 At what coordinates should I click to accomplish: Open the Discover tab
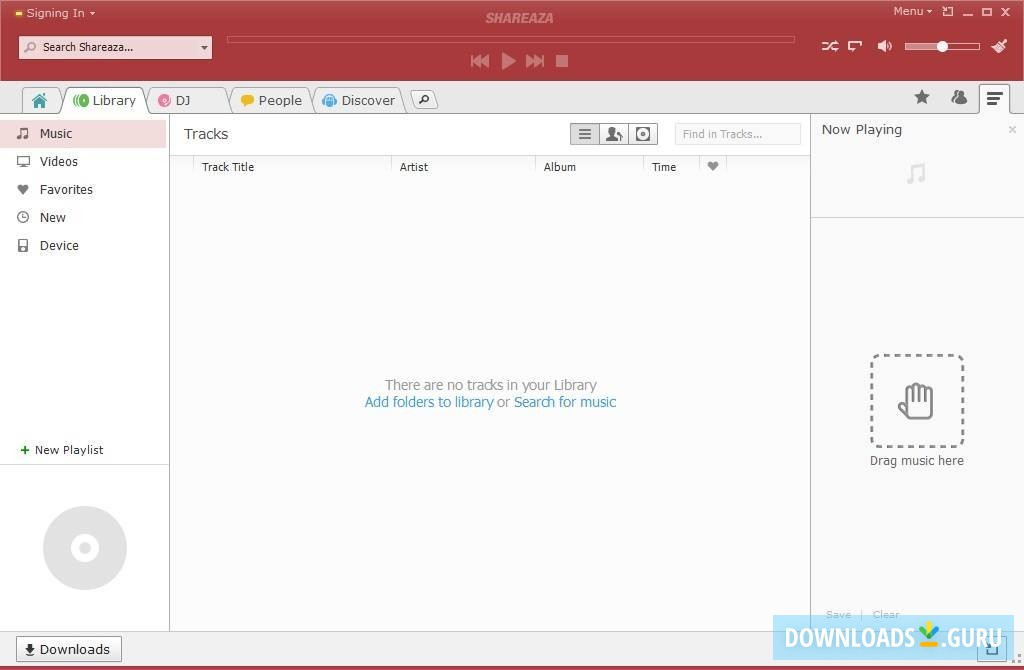point(359,101)
